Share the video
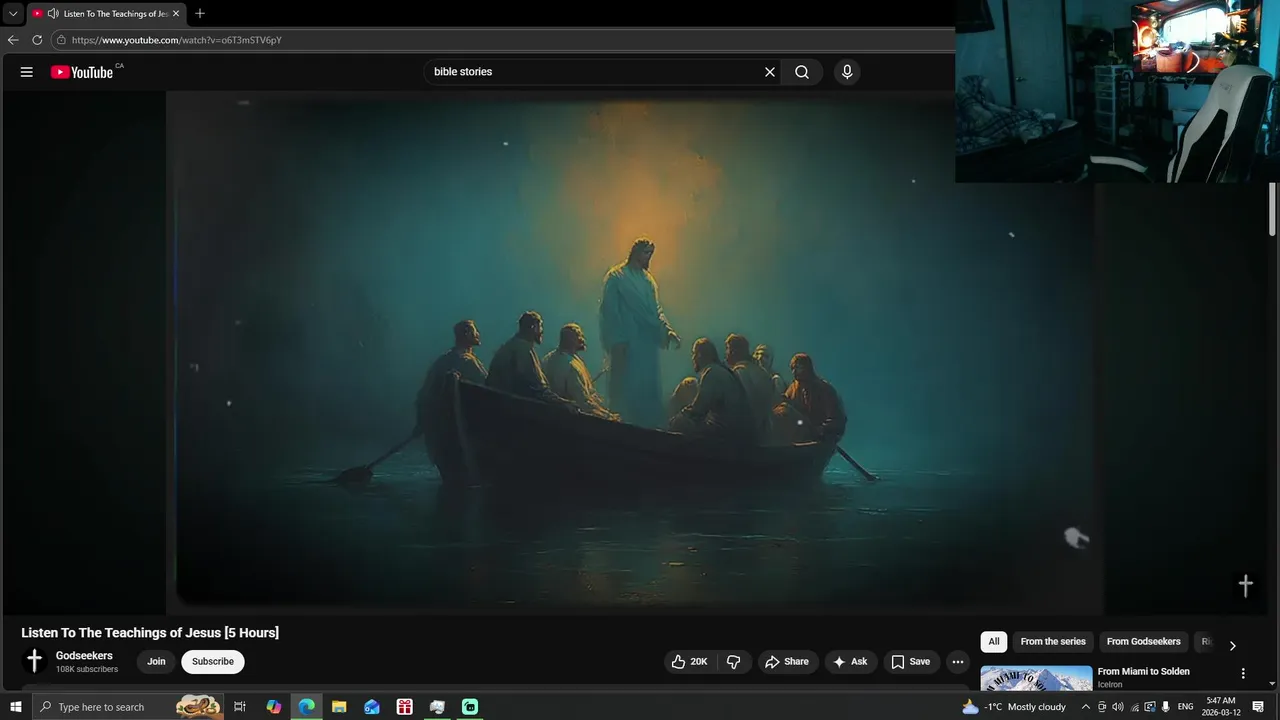Image resolution: width=1280 pixels, height=720 pixels. [x=787, y=662]
